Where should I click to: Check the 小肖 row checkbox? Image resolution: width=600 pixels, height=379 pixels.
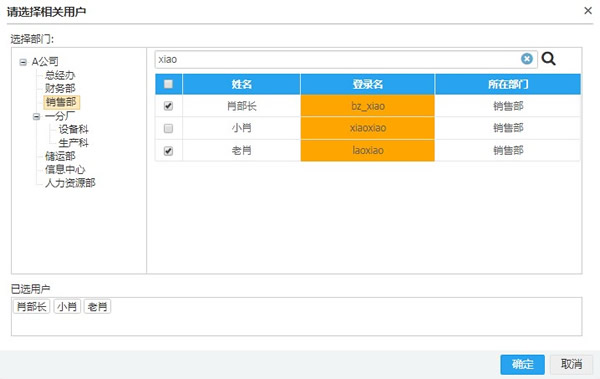pos(168,128)
